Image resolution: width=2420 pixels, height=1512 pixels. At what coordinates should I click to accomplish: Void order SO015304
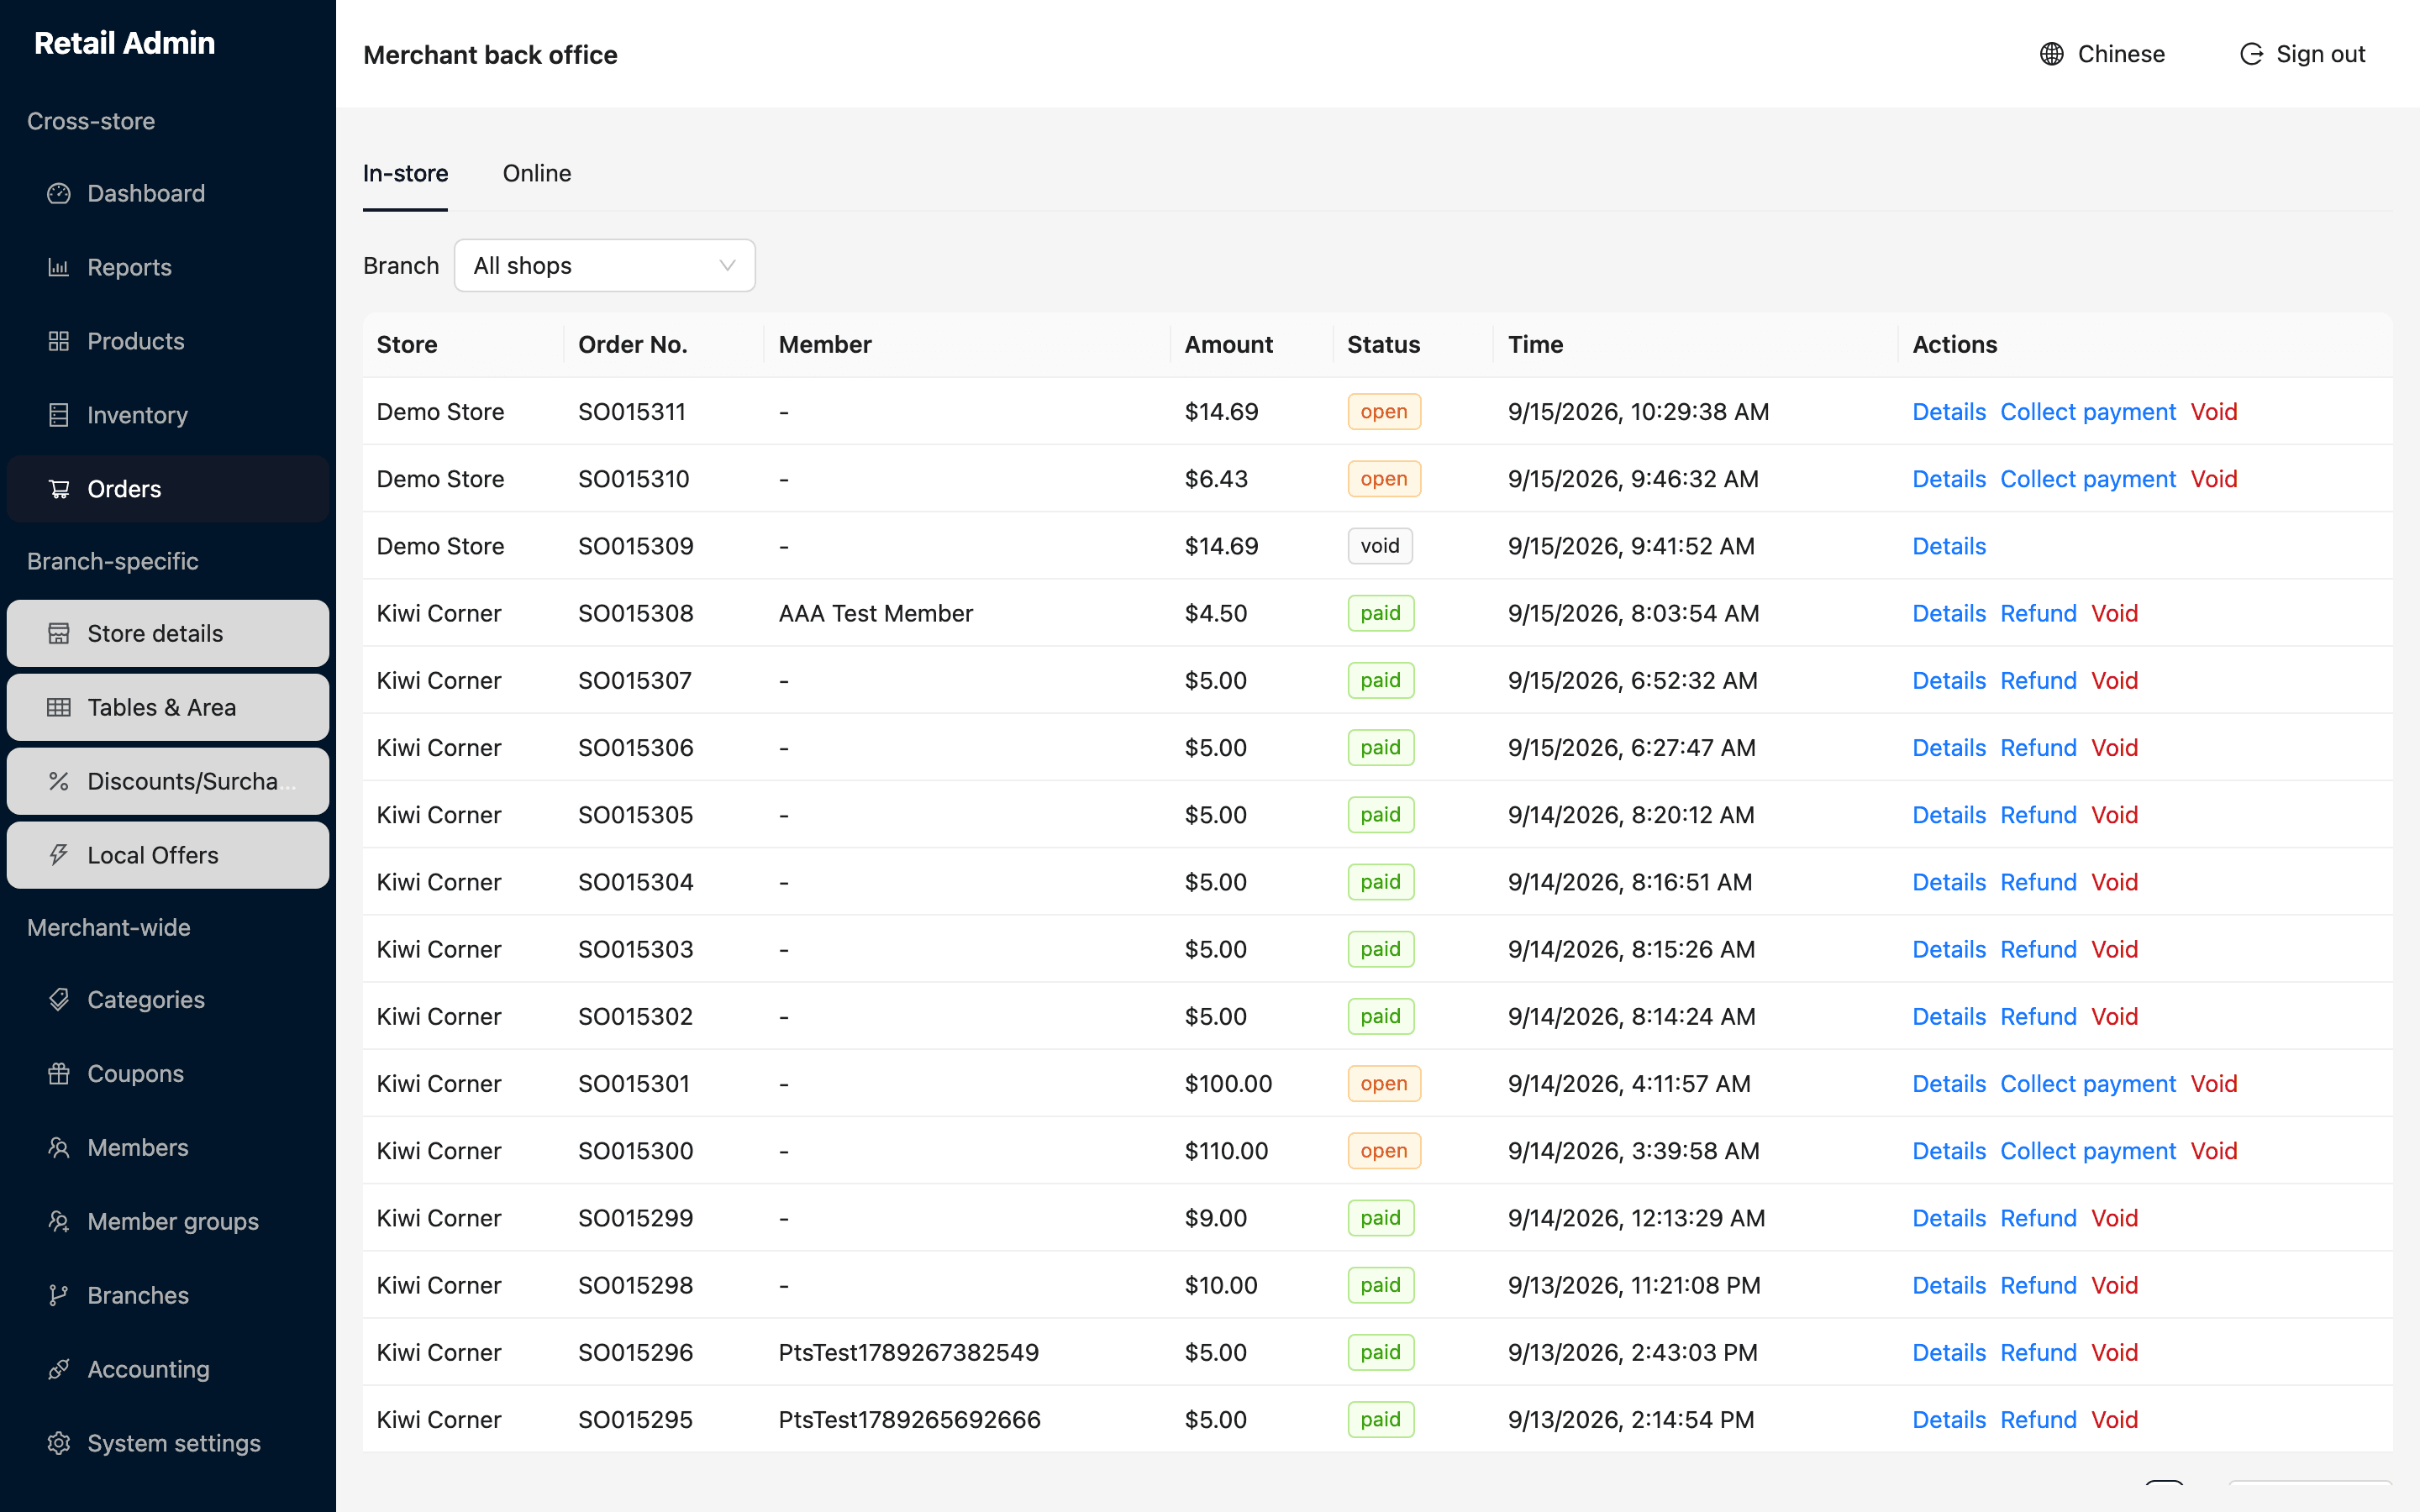click(2115, 882)
